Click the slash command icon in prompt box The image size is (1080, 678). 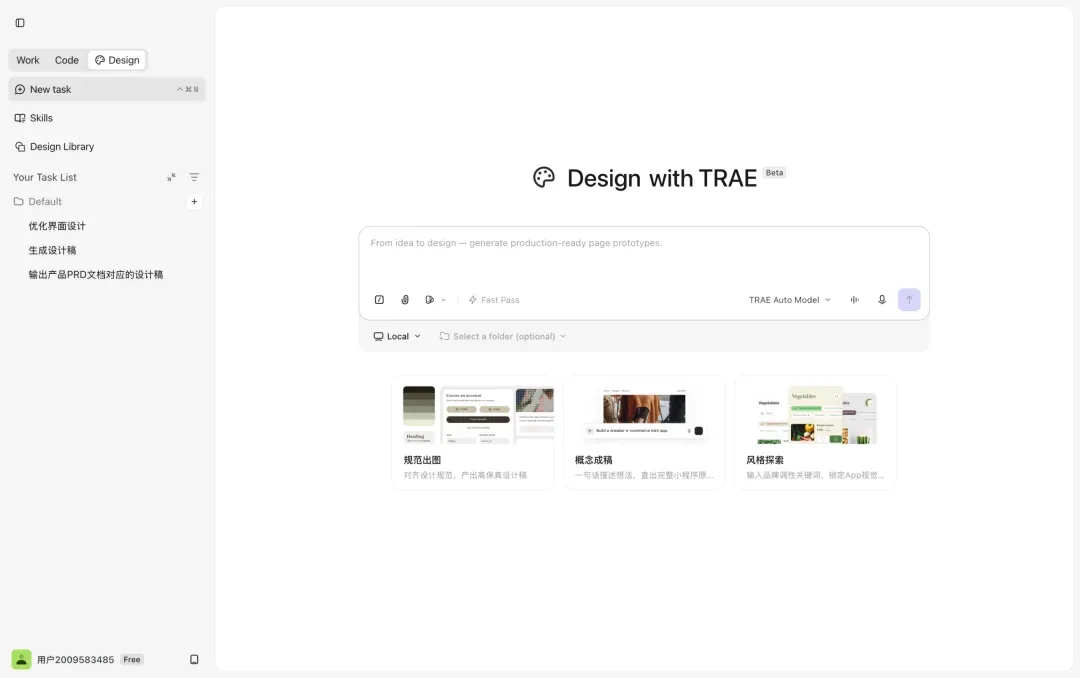[x=380, y=300]
